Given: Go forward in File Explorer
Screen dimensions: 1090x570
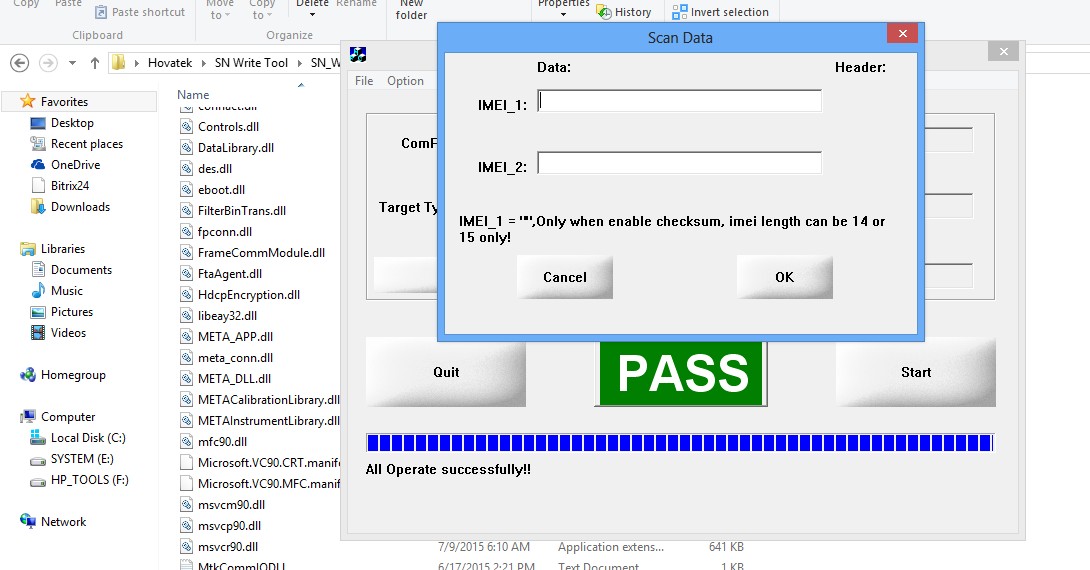Looking at the screenshot, I should [x=48, y=63].
